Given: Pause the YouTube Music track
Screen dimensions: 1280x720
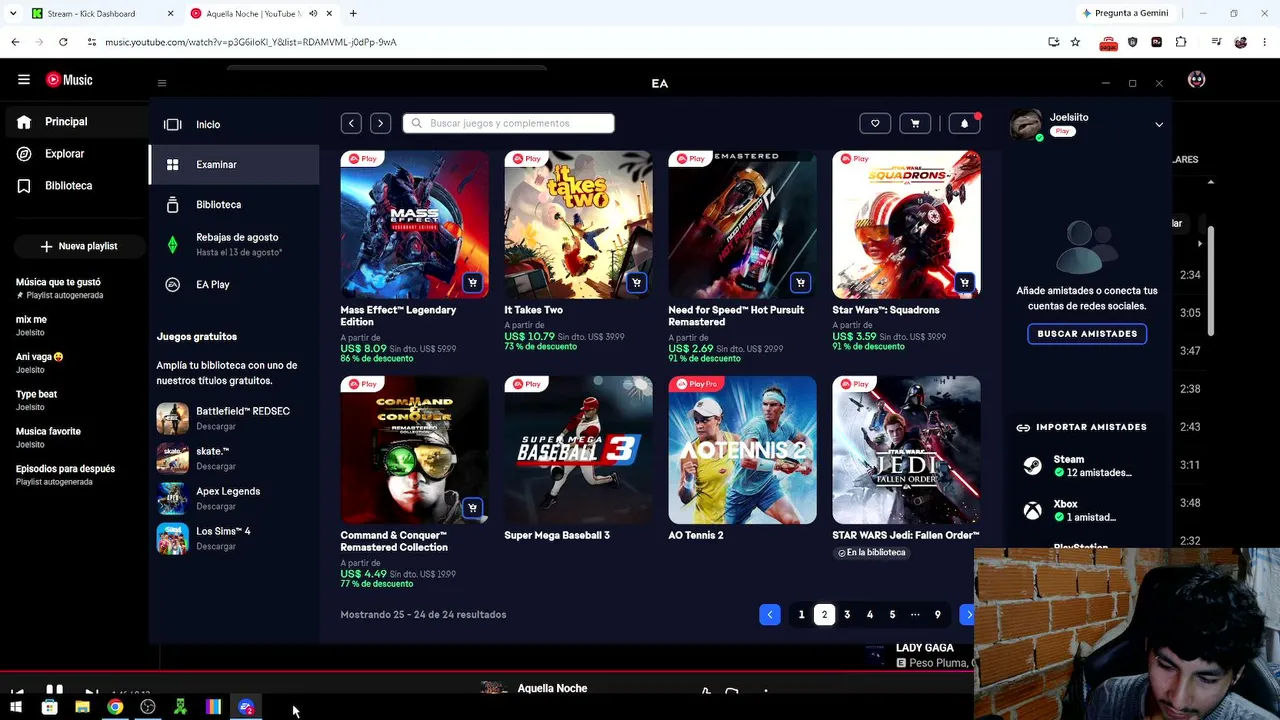Looking at the screenshot, I should point(54,690).
